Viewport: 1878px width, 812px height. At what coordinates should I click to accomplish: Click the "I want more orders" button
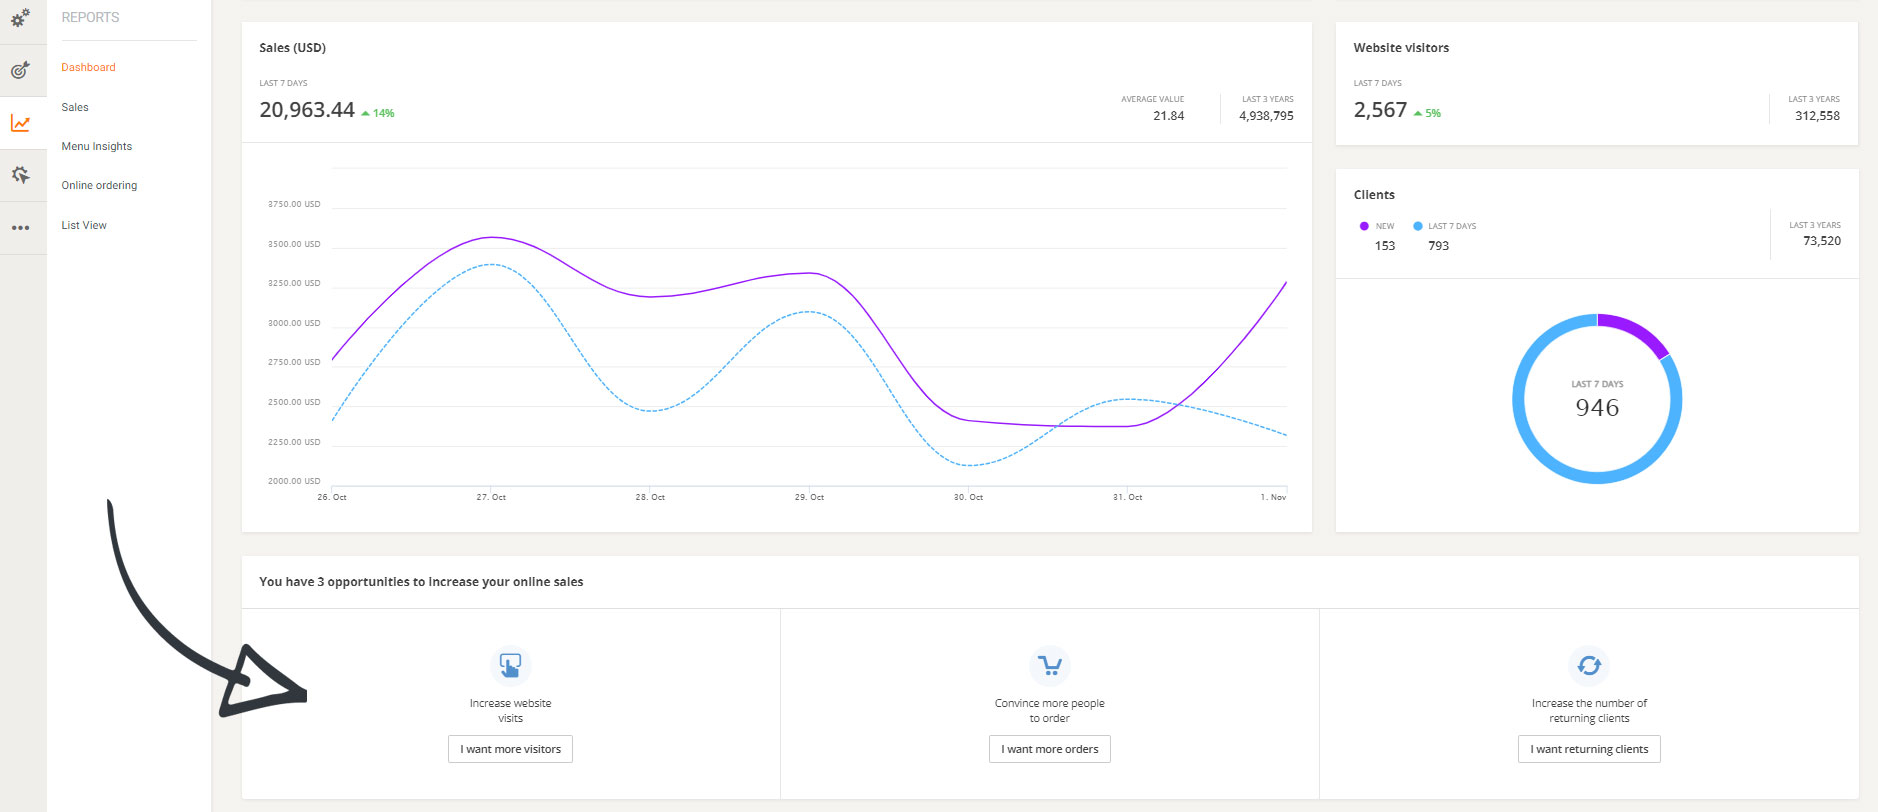tap(1049, 749)
